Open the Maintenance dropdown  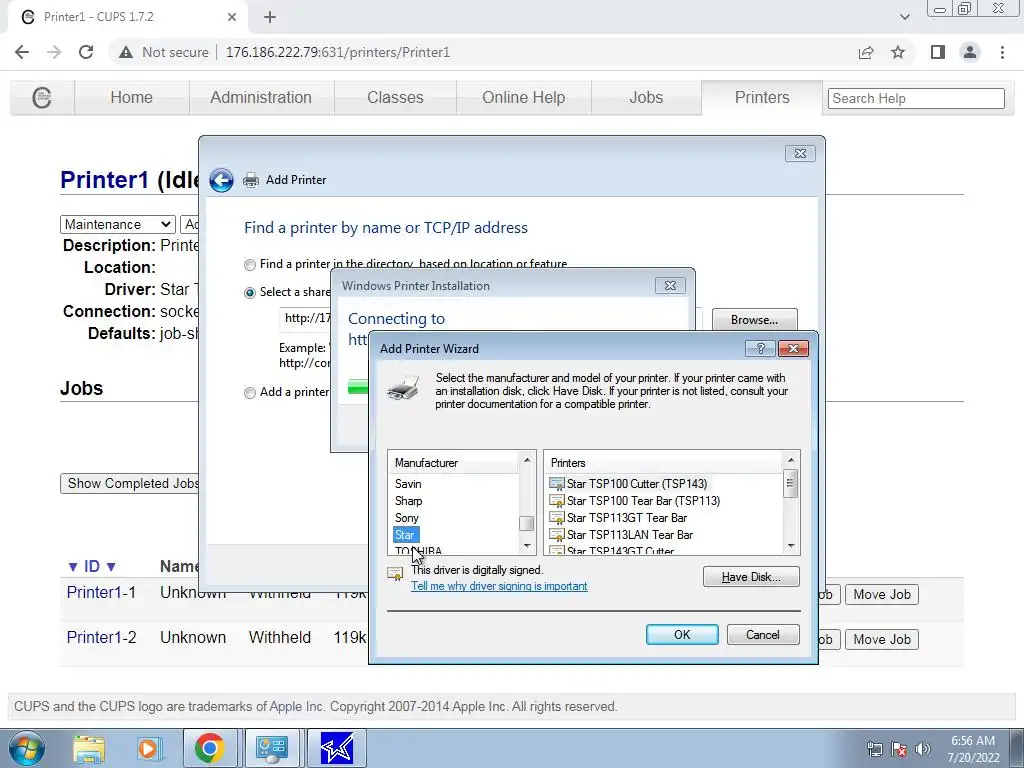118,225
